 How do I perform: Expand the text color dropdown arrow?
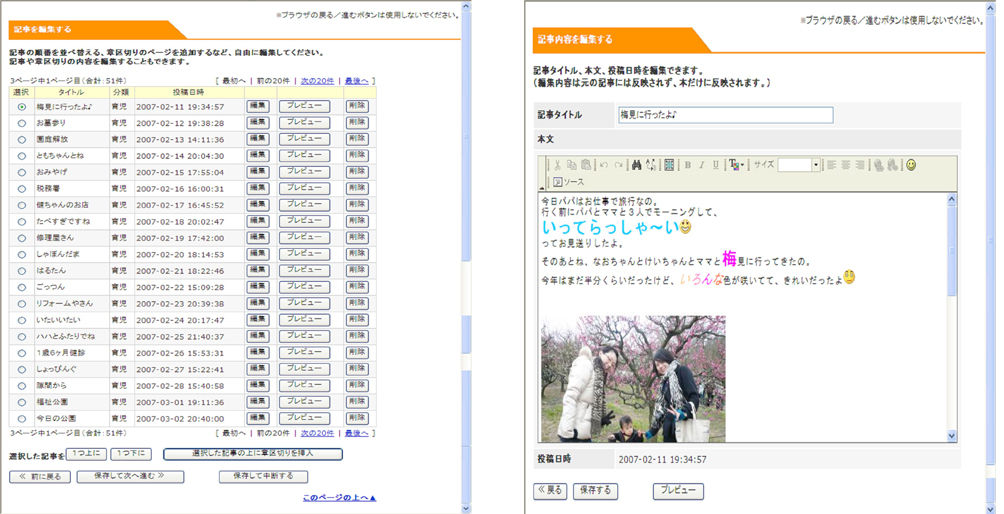742,165
